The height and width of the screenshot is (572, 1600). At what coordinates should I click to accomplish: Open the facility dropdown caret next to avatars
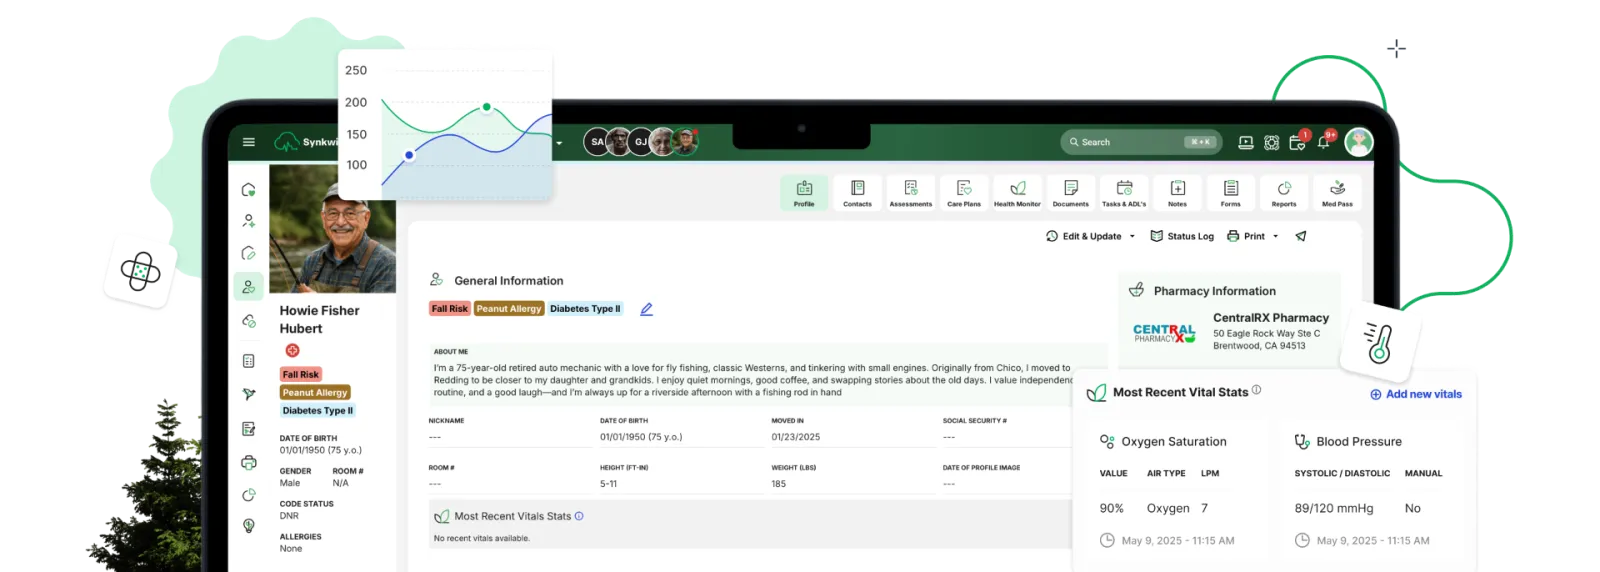(559, 143)
